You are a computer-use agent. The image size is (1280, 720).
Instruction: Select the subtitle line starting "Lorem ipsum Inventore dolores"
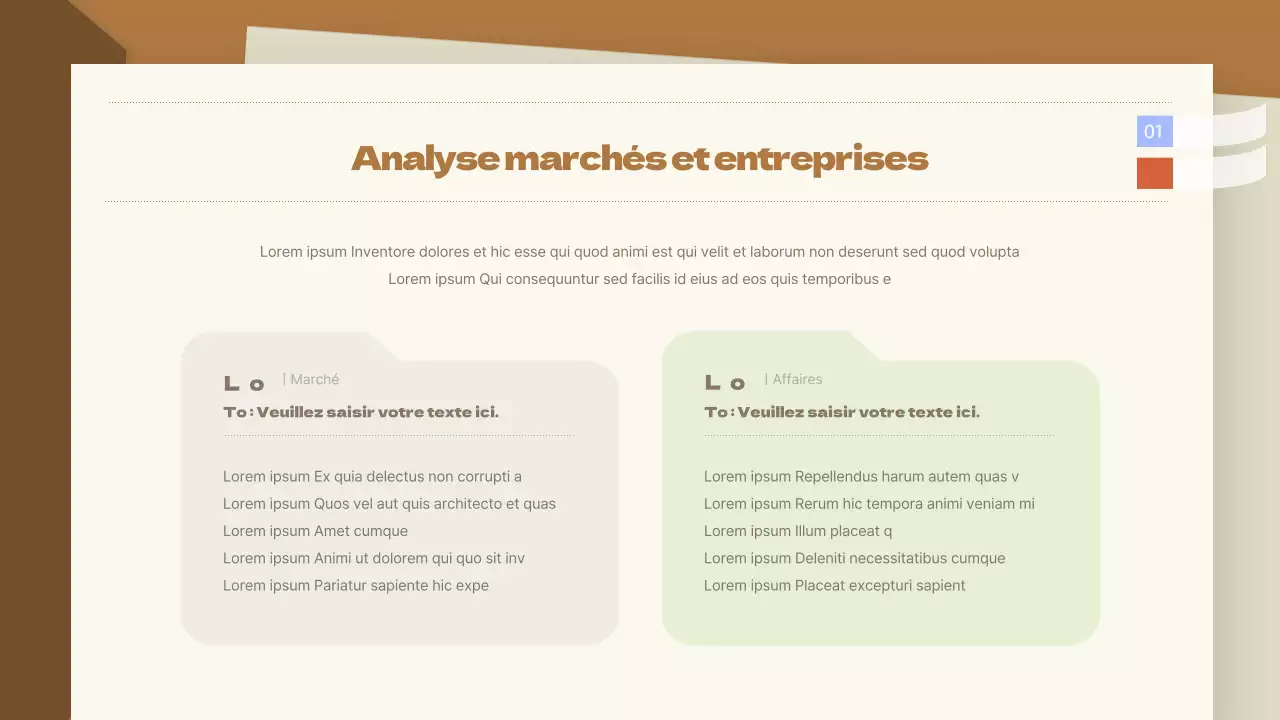click(639, 252)
